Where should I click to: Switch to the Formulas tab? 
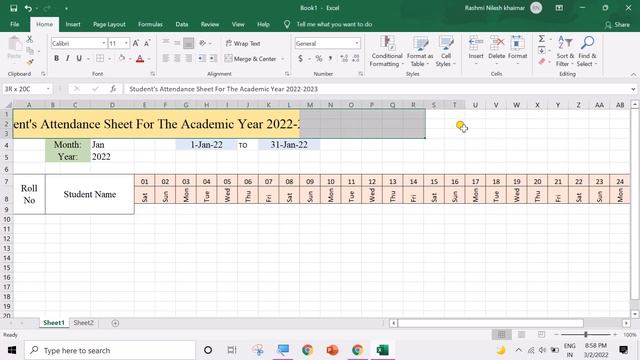pyautogui.click(x=150, y=24)
